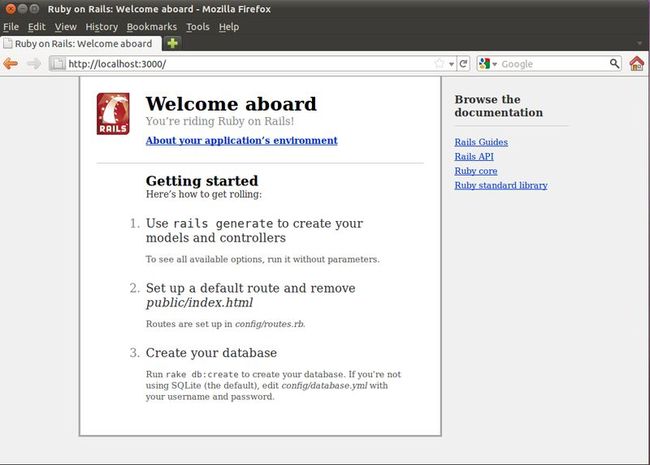650x465 pixels.
Task: Click the Rails logo image
Action: point(113,114)
